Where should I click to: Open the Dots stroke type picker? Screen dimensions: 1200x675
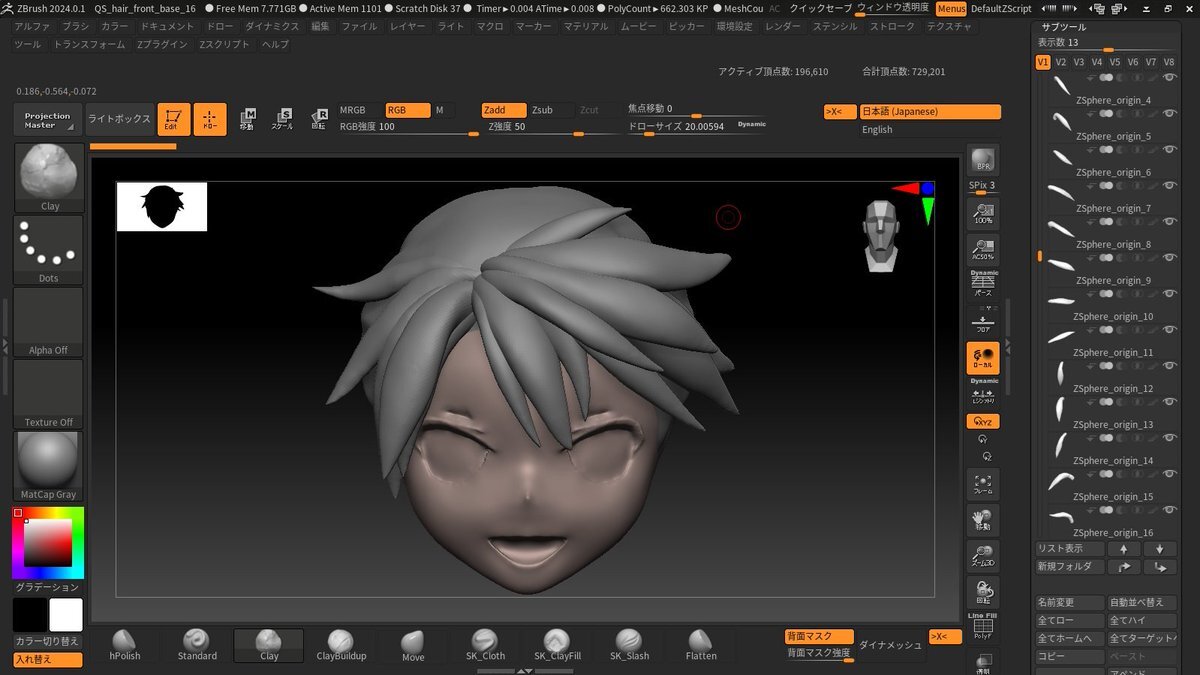click(48, 250)
